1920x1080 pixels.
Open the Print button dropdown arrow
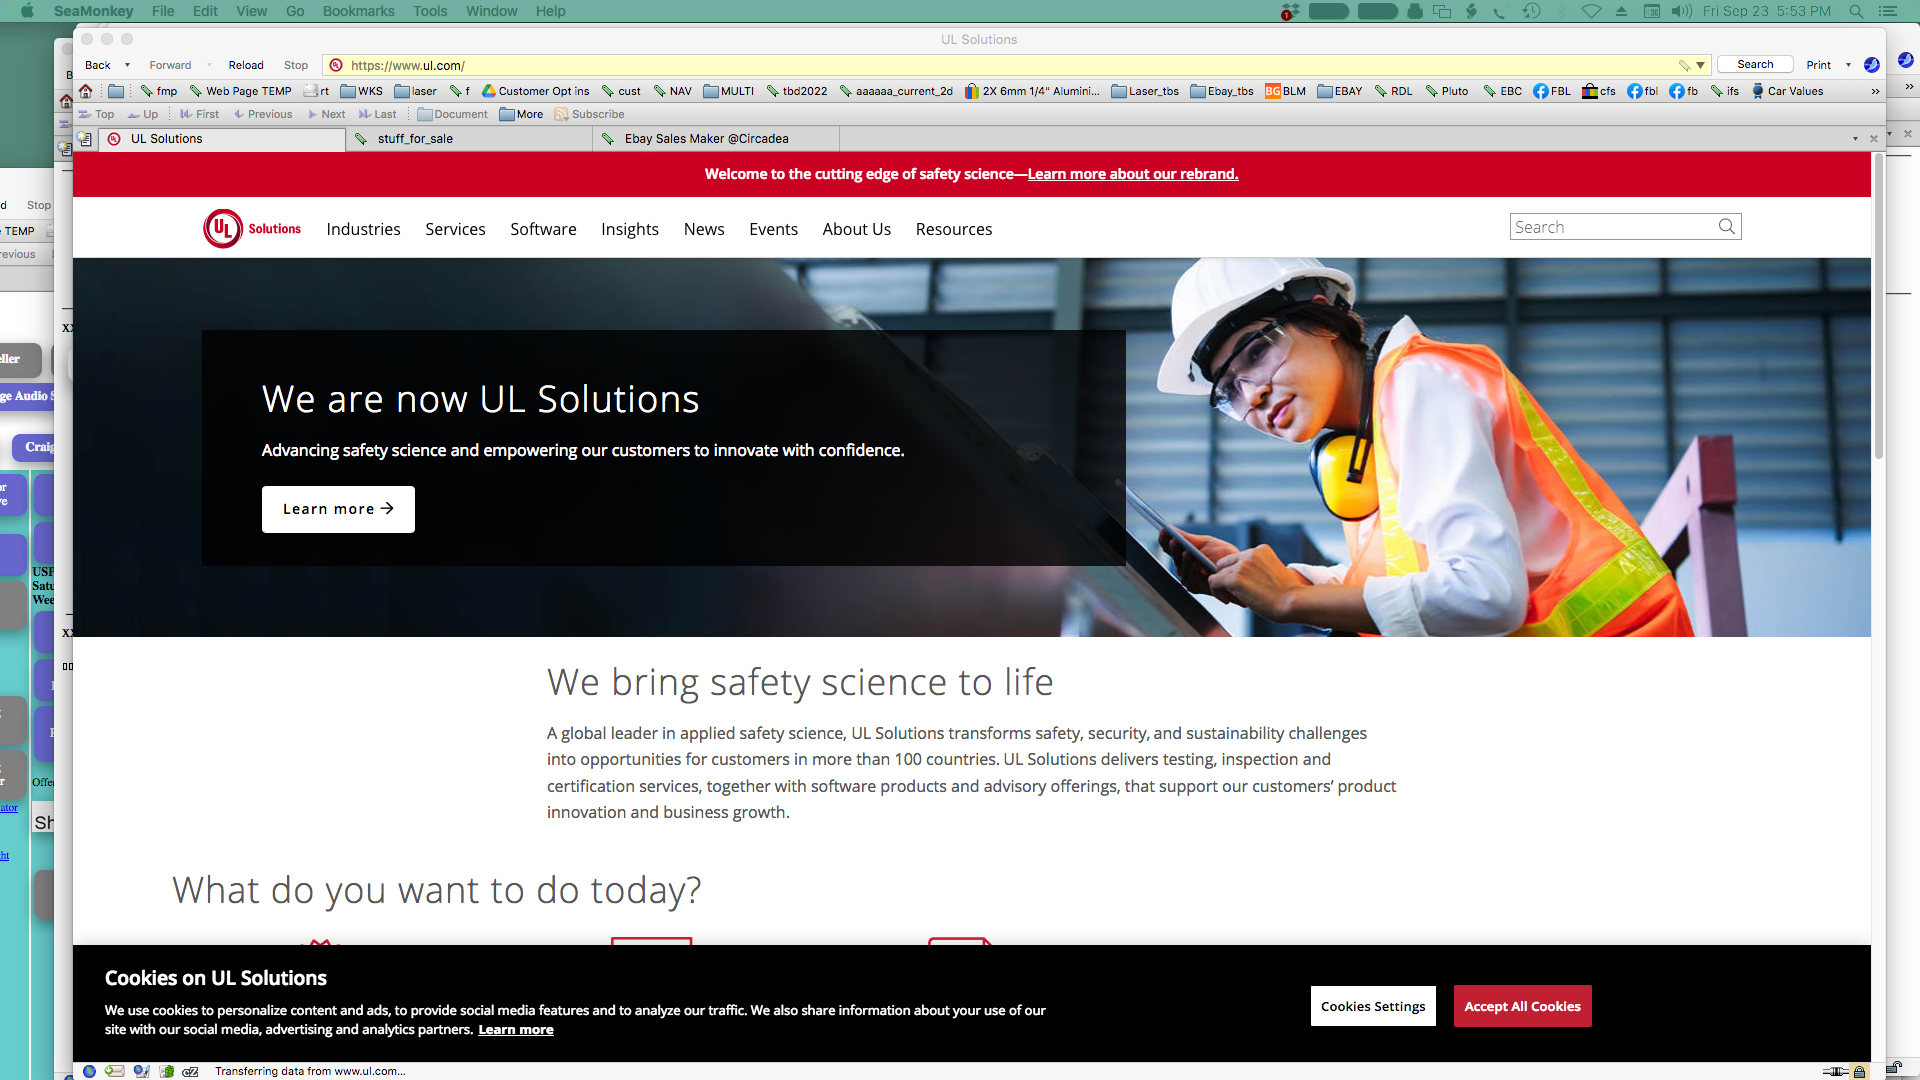point(1848,65)
